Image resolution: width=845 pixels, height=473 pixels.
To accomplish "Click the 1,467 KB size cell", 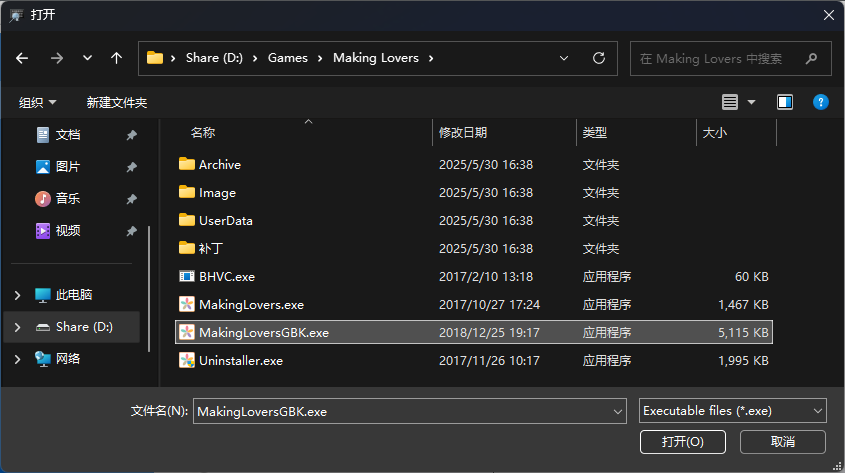I will [743, 304].
